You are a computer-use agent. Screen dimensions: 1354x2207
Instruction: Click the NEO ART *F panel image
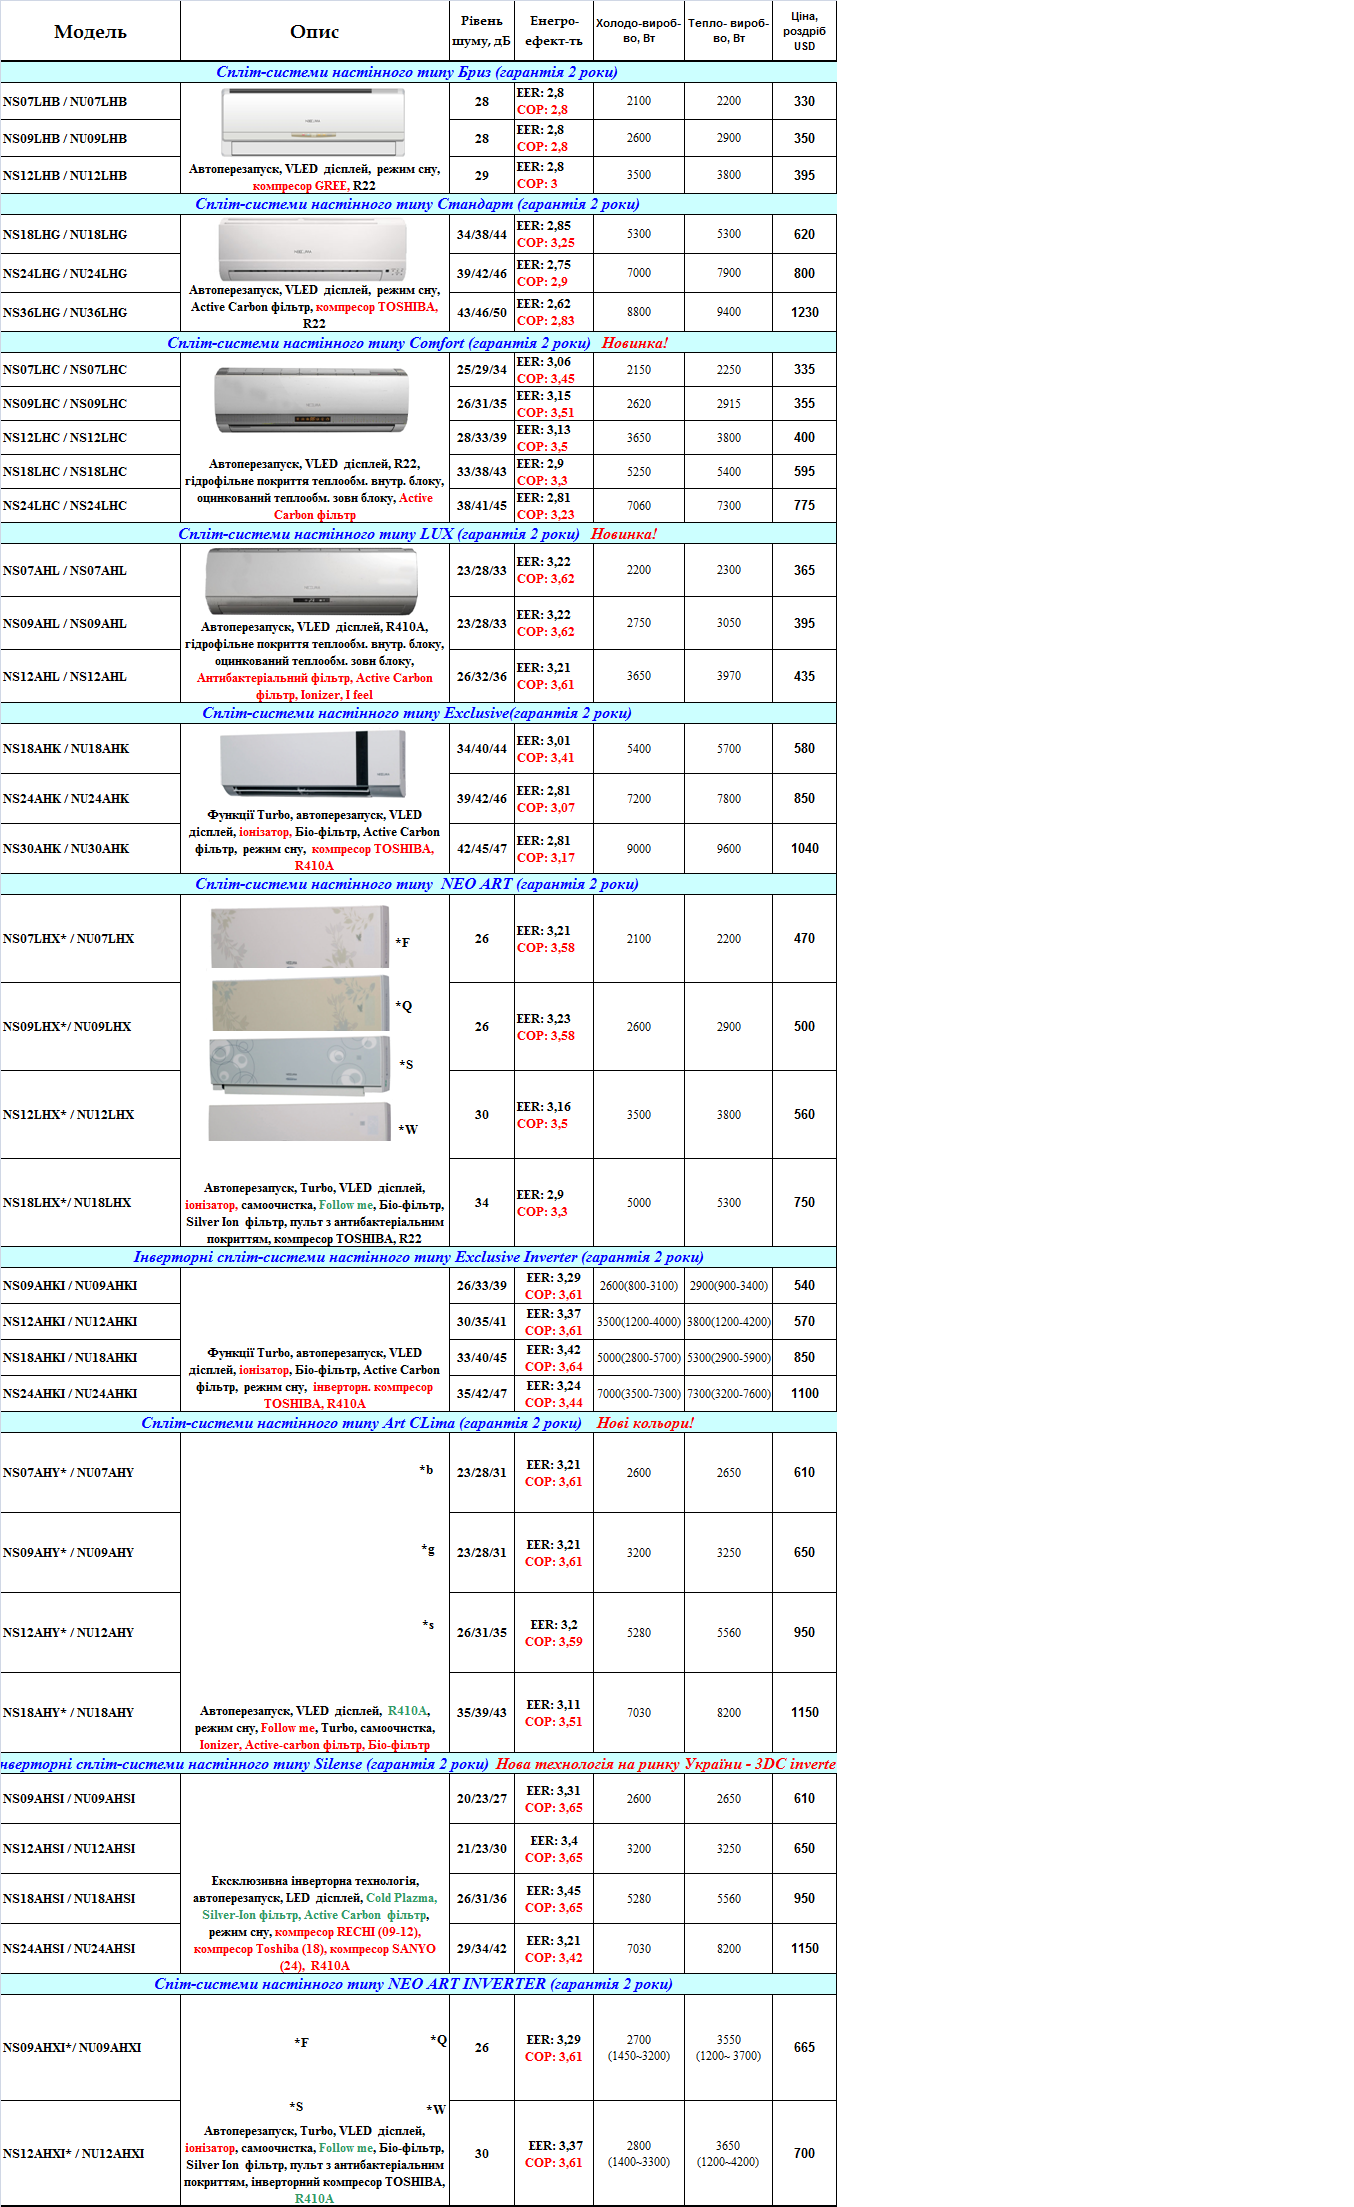[x=300, y=937]
